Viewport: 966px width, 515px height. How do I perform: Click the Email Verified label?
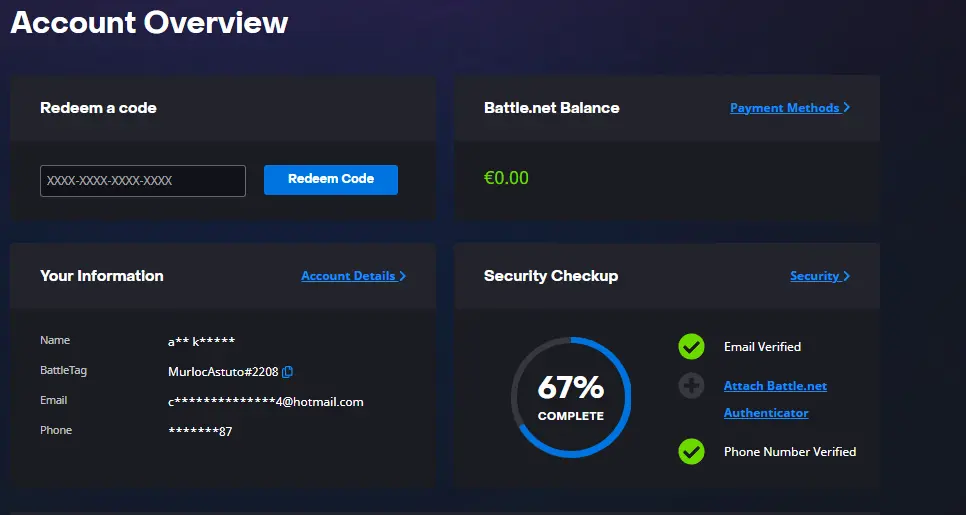[x=762, y=347]
